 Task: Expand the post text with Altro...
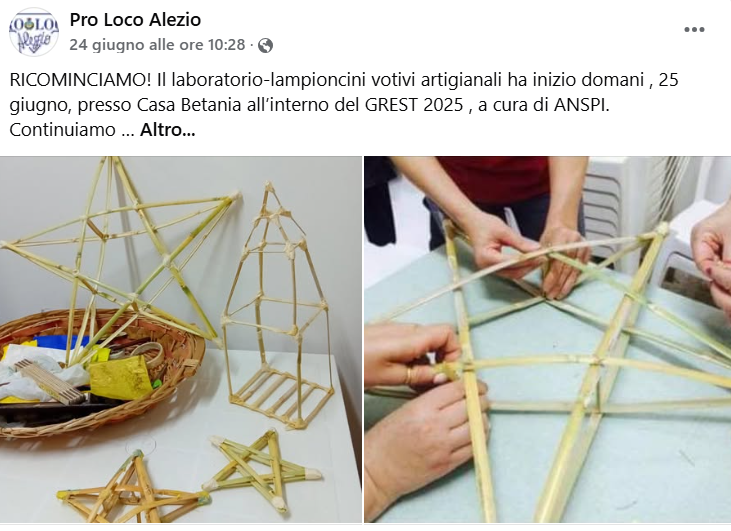(x=167, y=130)
